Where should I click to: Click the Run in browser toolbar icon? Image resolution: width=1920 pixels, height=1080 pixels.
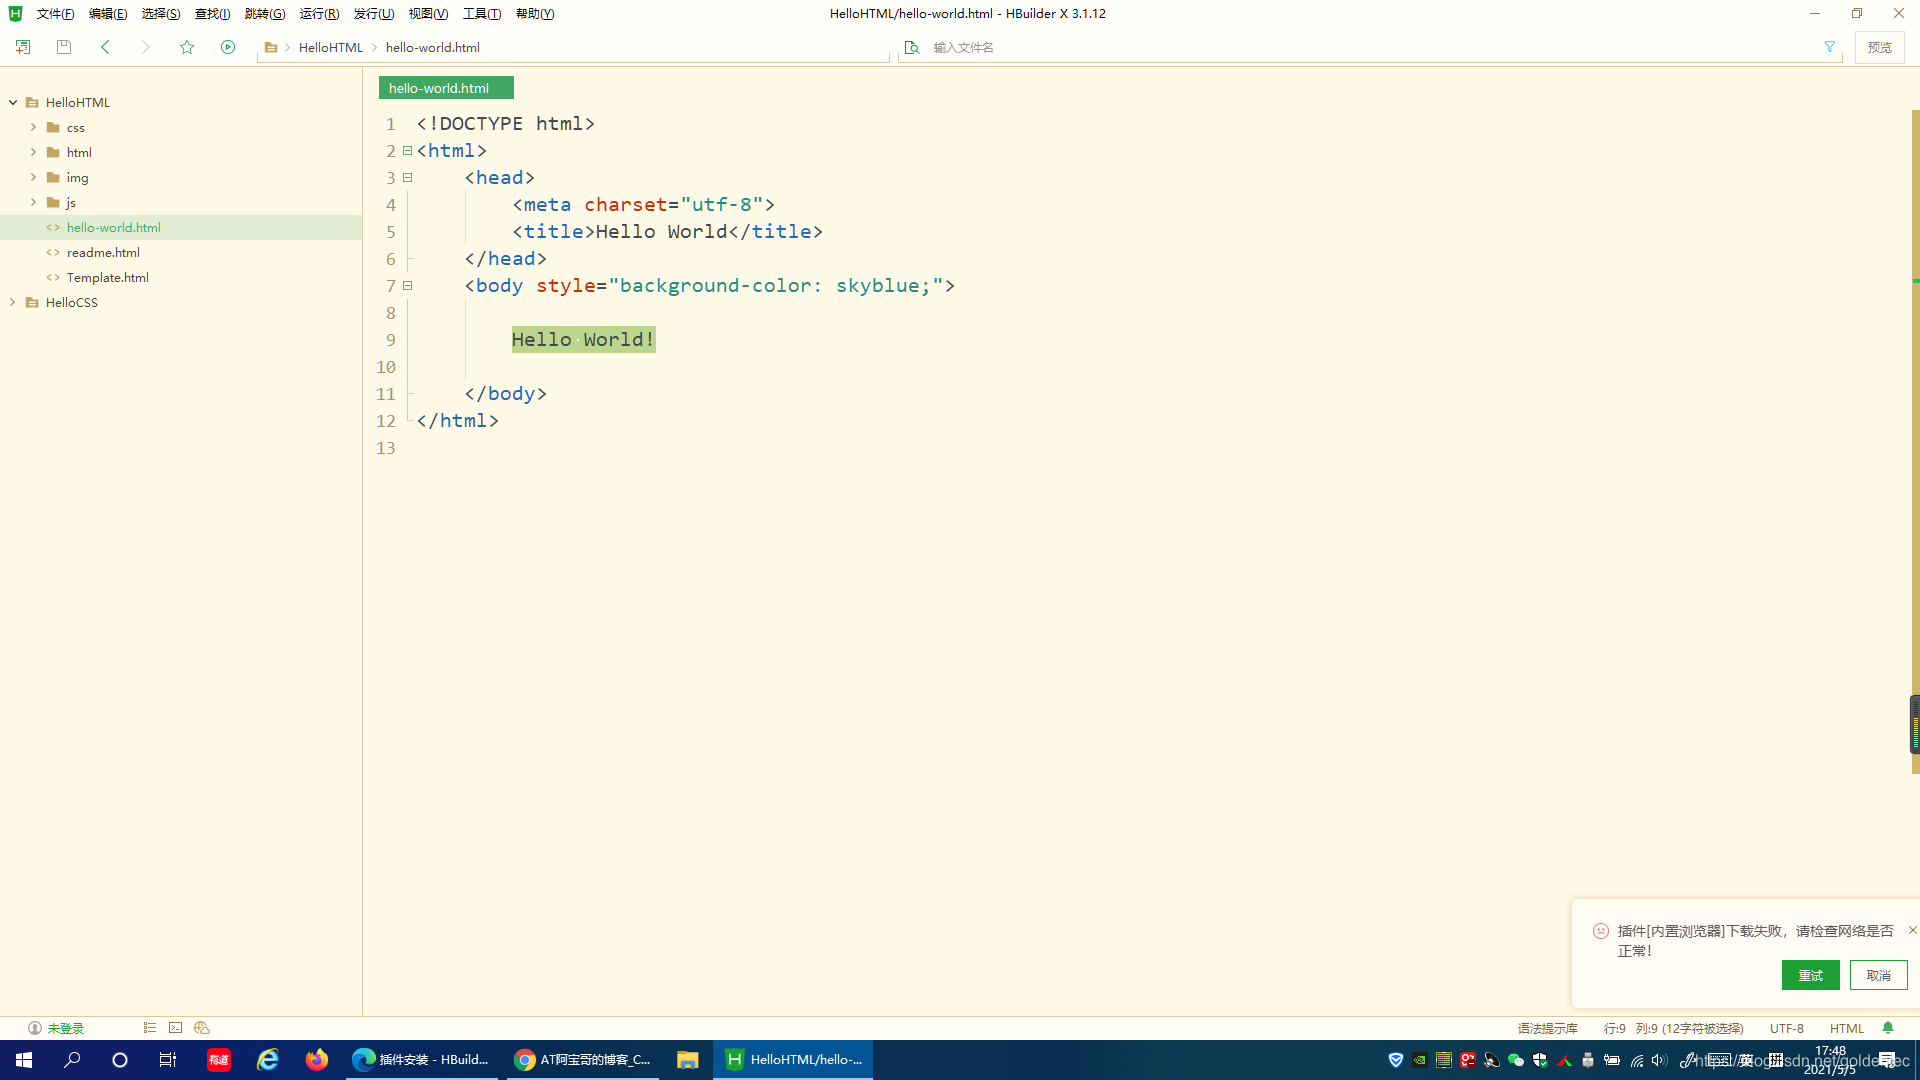(x=228, y=47)
